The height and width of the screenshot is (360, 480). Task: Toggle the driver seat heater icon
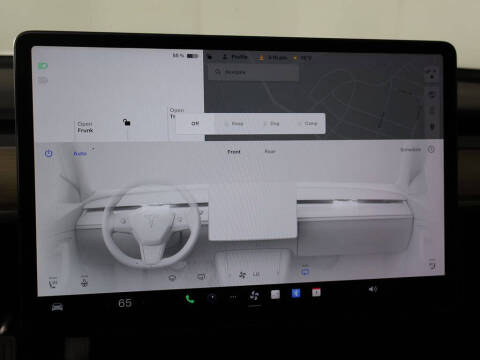[x=53, y=283]
